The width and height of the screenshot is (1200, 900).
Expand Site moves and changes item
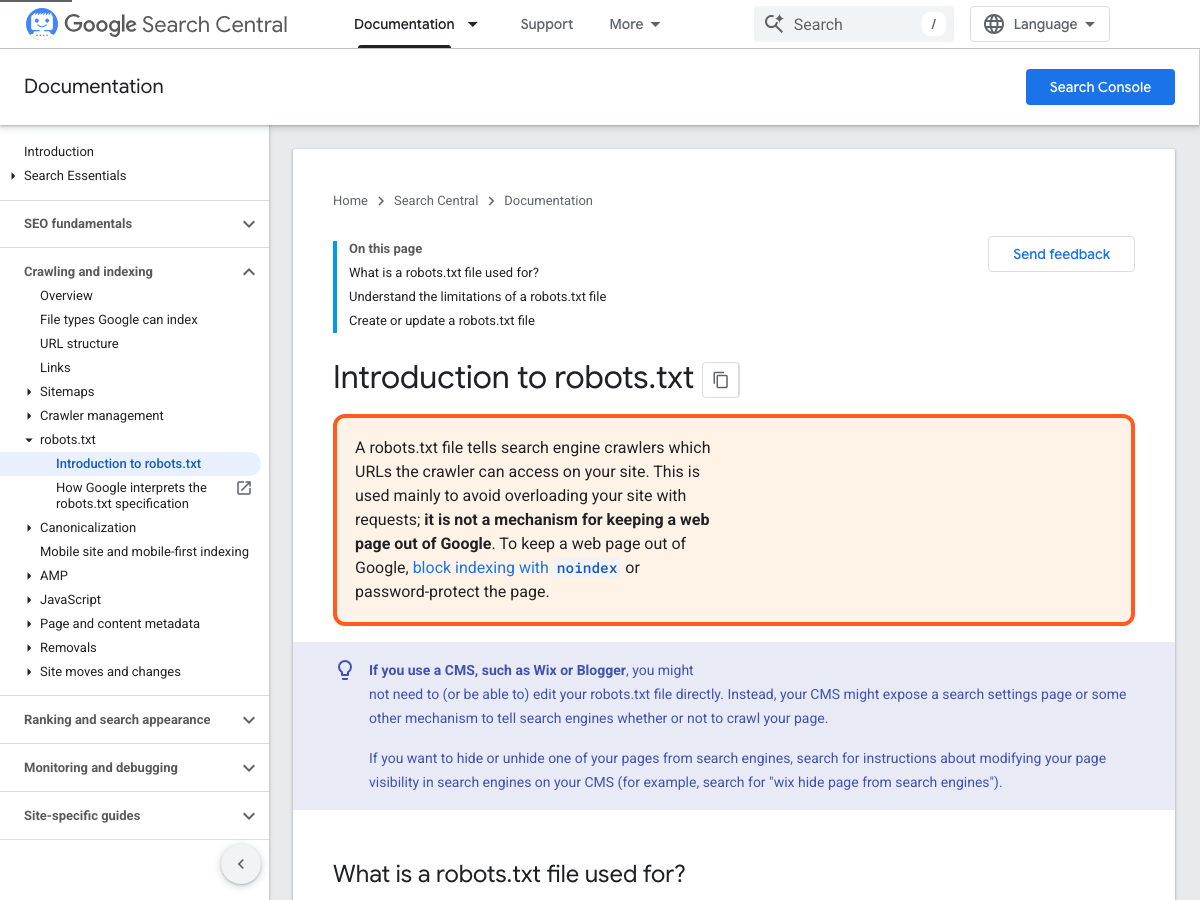(x=29, y=672)
